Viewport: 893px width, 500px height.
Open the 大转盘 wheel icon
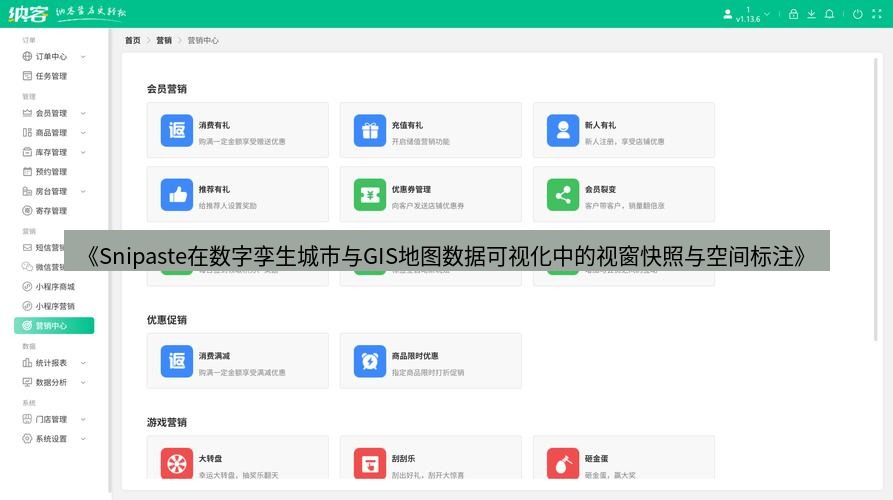(177, 464)
